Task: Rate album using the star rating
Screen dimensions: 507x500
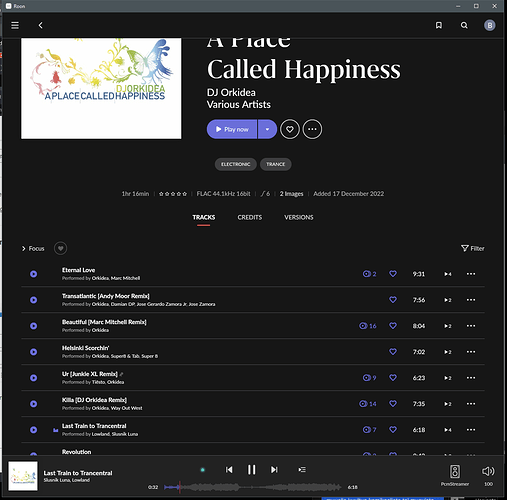Action: (173, 194)
